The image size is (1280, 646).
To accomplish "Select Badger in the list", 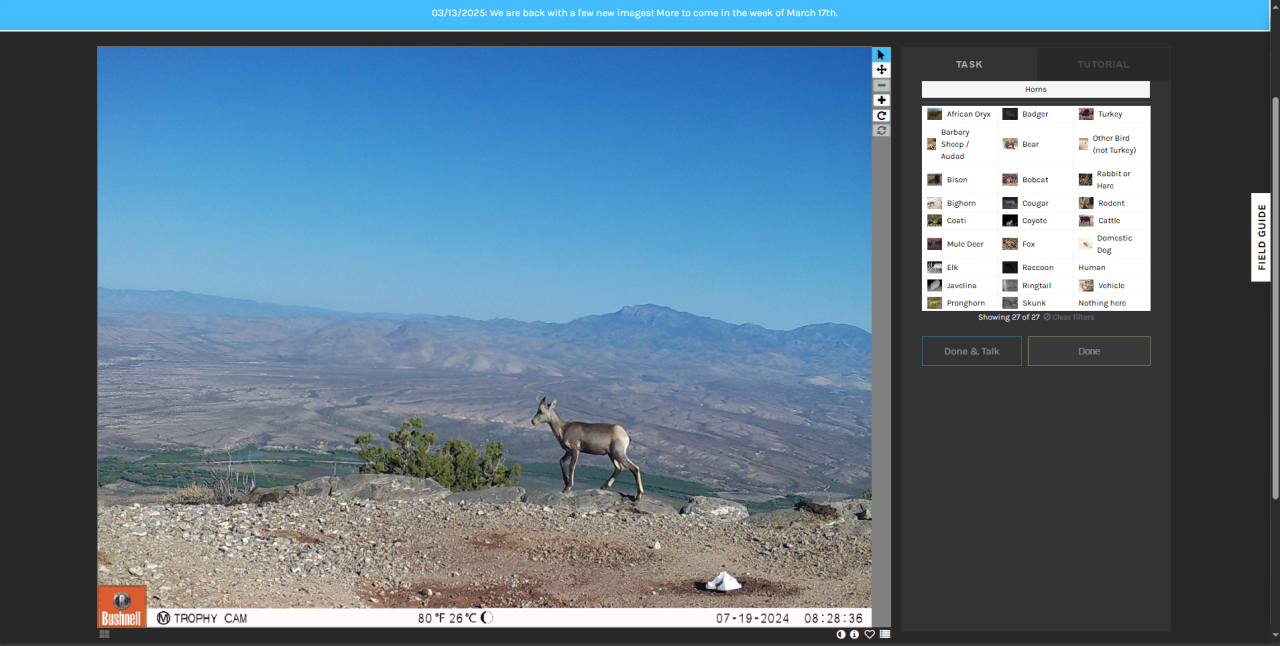I will 1036,114.
